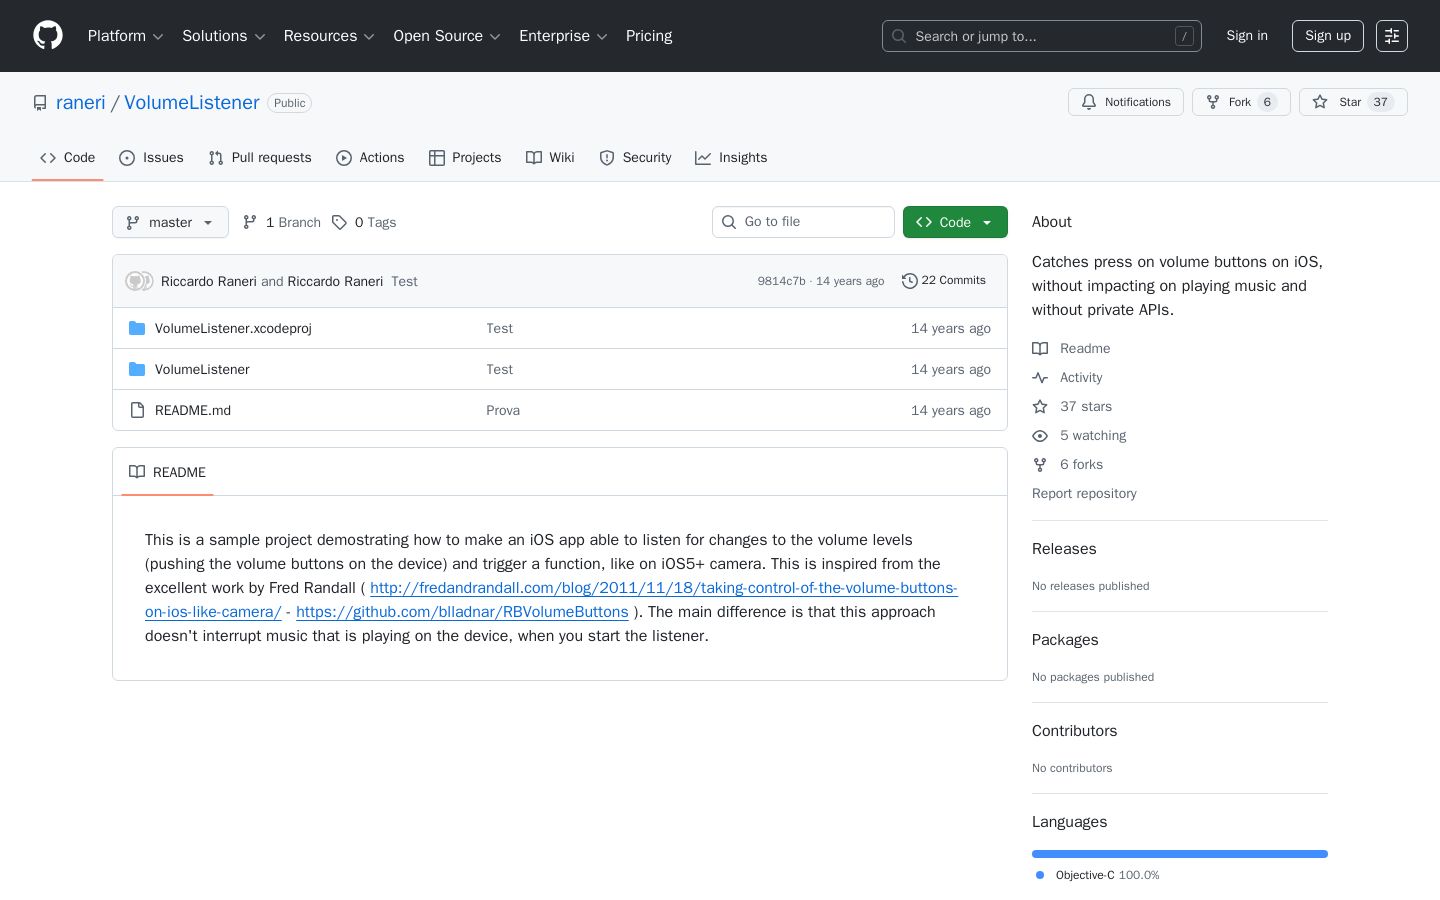Open the RBVolumeButtons GitHub link
The image size is (1440, 900).
[x=462, y=612]
